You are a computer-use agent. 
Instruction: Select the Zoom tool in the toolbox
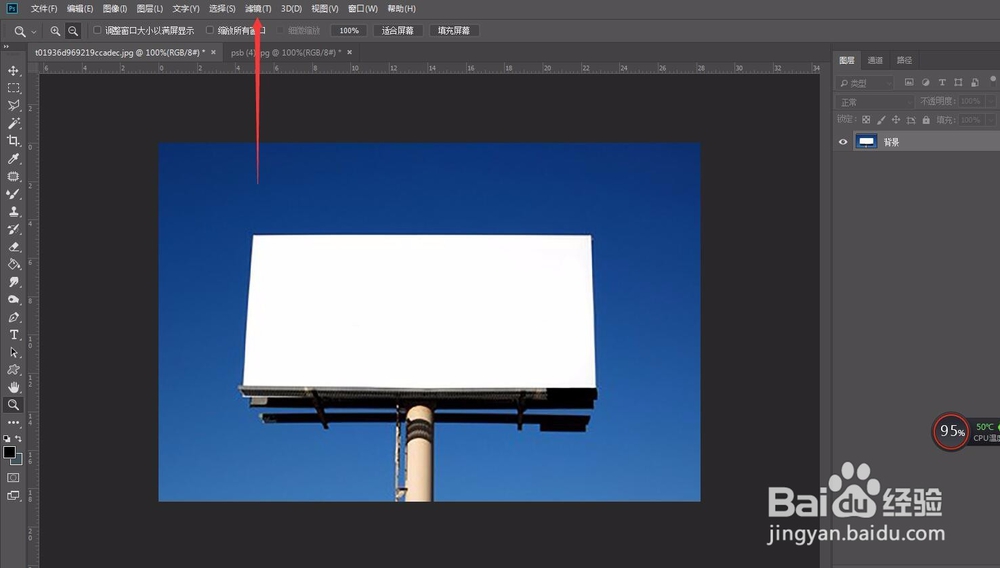pos(13,405)
